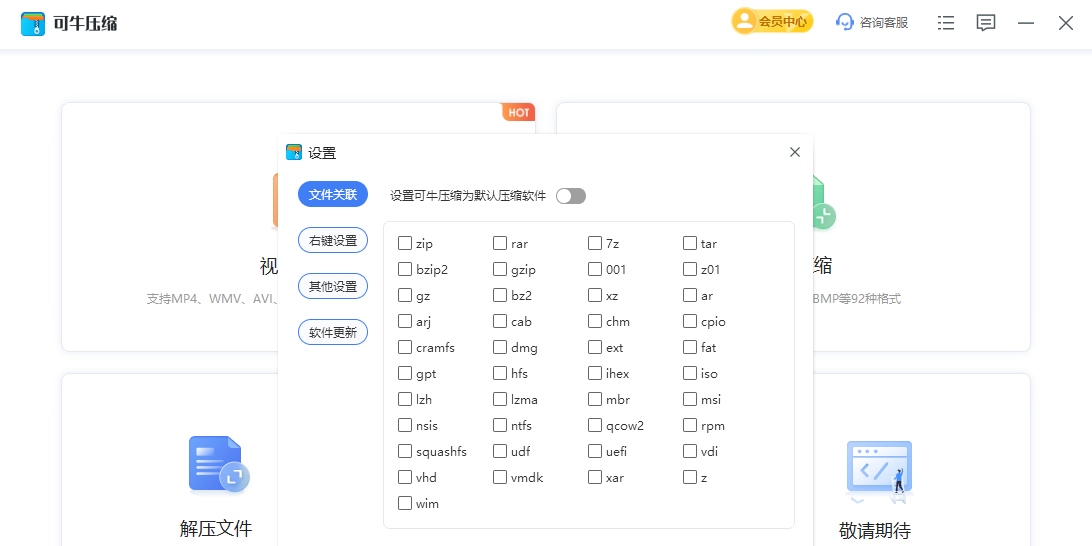This screenshot has height=546, width=1092.
Task: Select the mbr association checkbox
Action: point(594,399)
